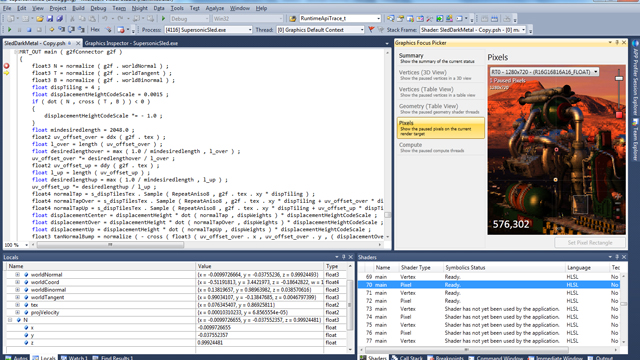Image resolution: width=640 pixels, height=360 pixels.
Task: Click the Step Out icon
Action: [81, 30]
